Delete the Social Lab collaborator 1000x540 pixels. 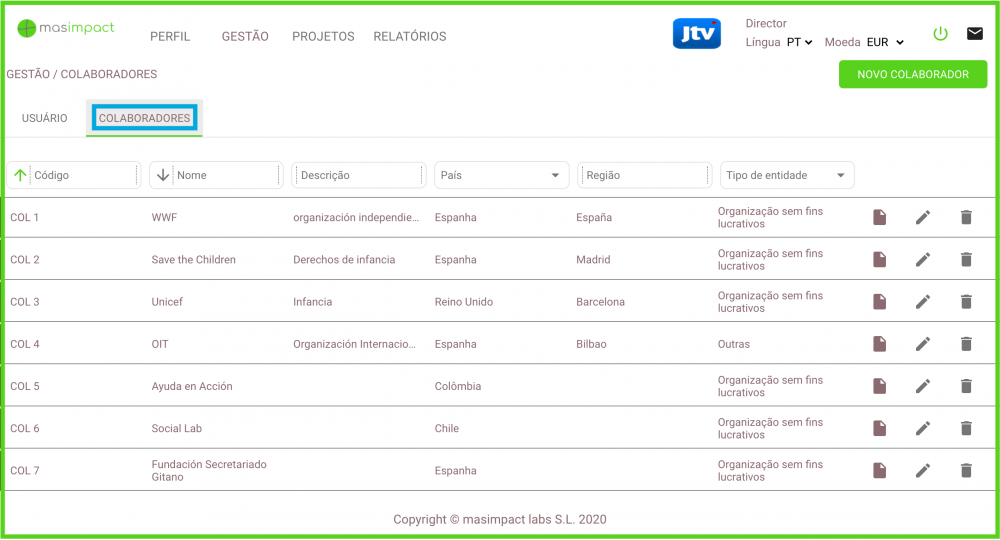[x=966, y=428]
